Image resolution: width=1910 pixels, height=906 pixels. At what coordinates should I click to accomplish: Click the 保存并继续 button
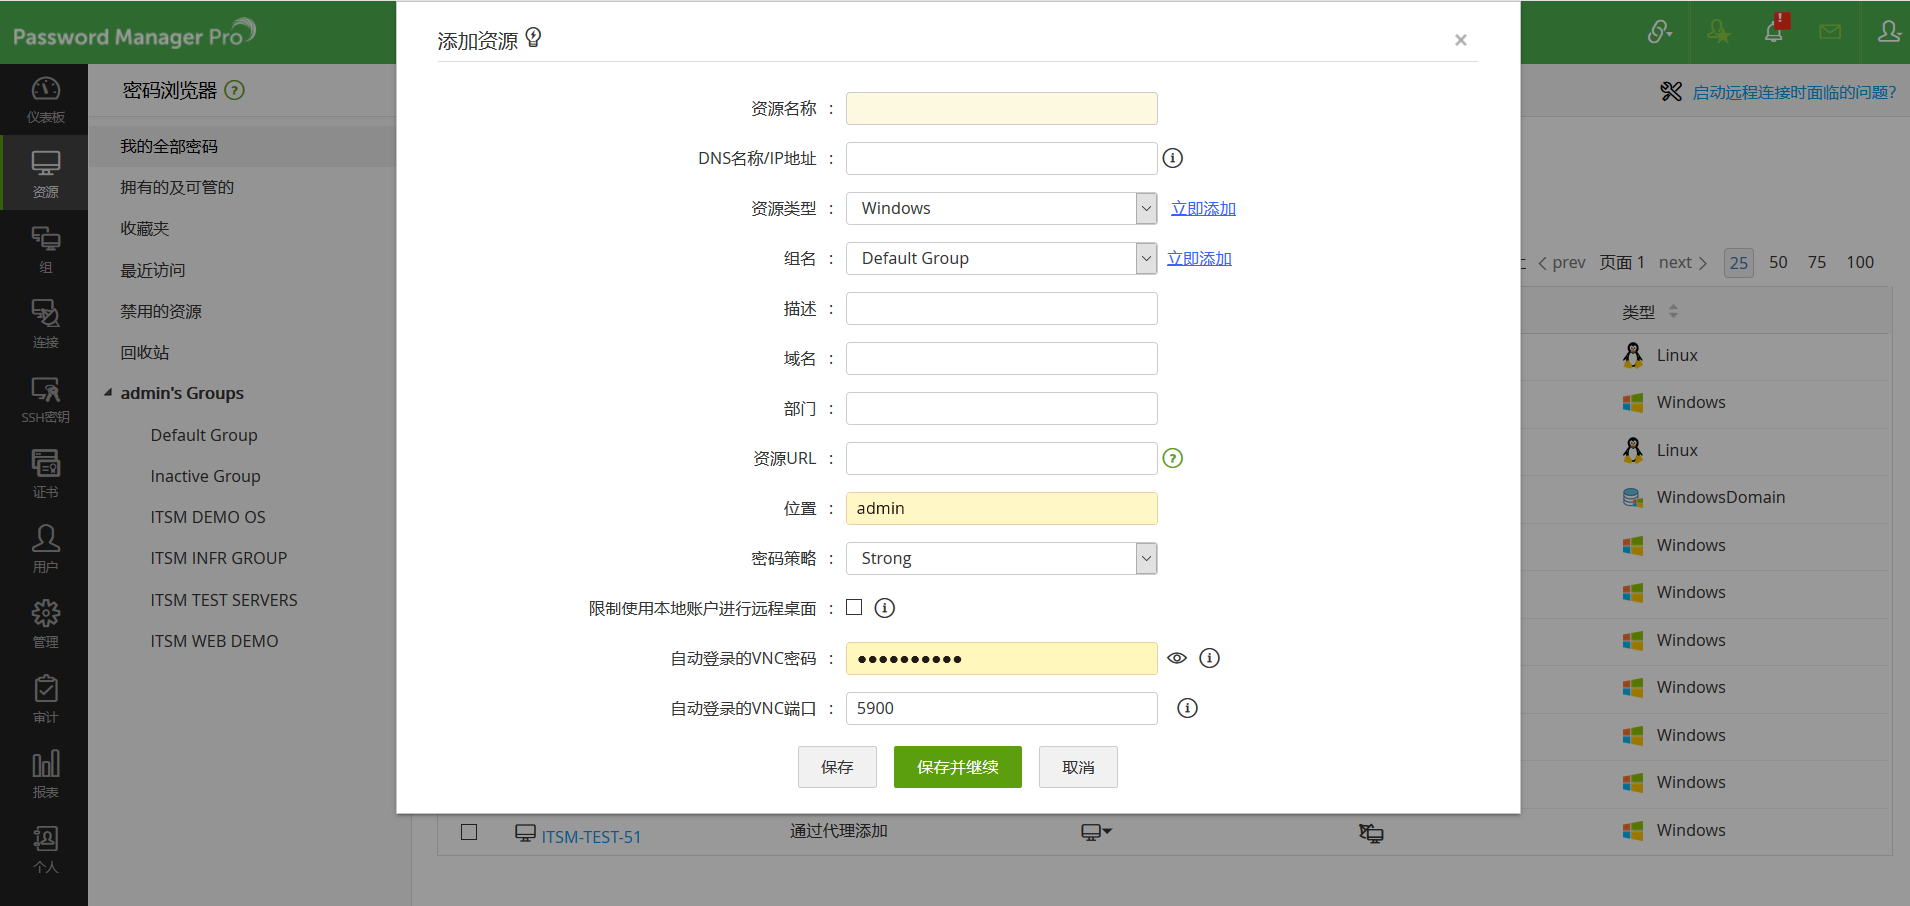coord(956,767)
